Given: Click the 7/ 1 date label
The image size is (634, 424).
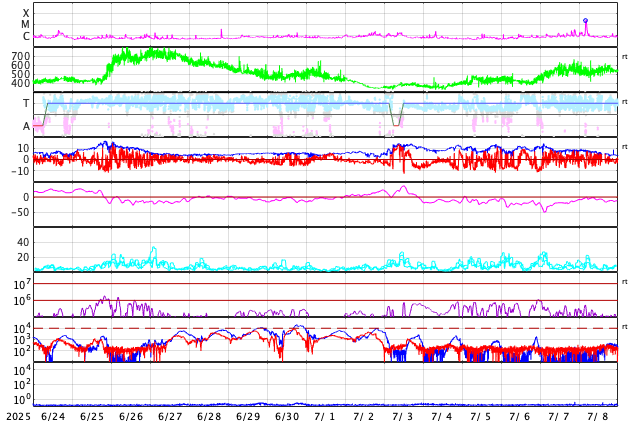Looking at the screenshot, I should (325, 416).
